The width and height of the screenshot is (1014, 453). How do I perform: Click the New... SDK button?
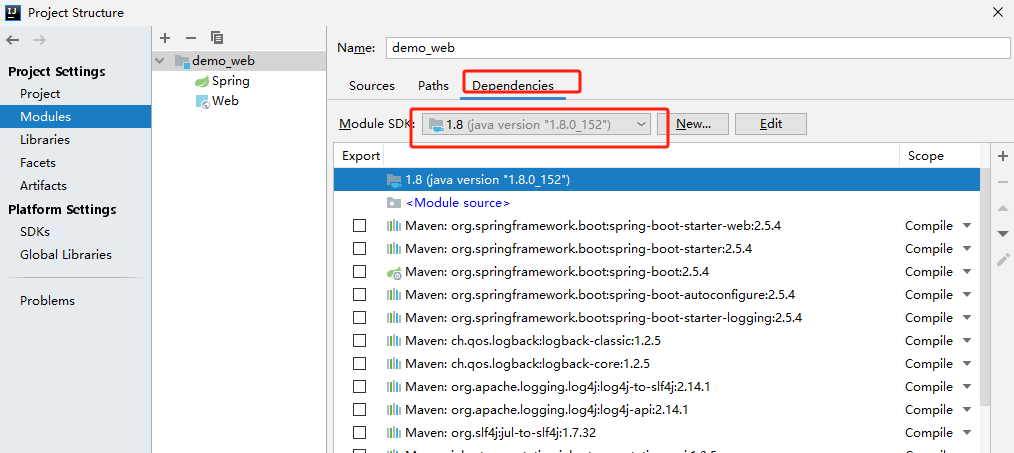tap(693, 124)
